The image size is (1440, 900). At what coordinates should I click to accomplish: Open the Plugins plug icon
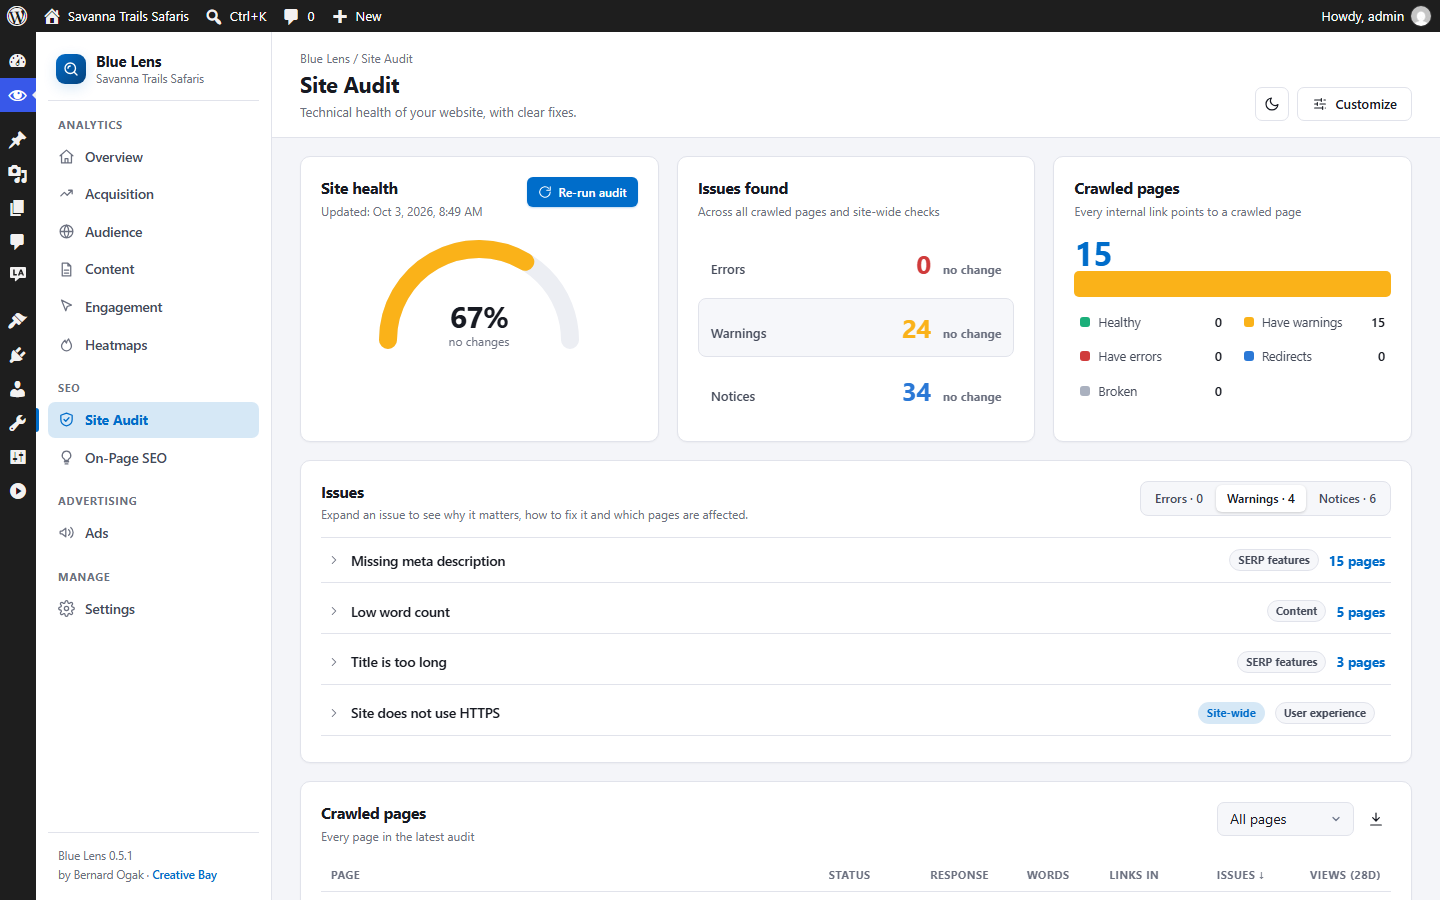click(17, 355)
